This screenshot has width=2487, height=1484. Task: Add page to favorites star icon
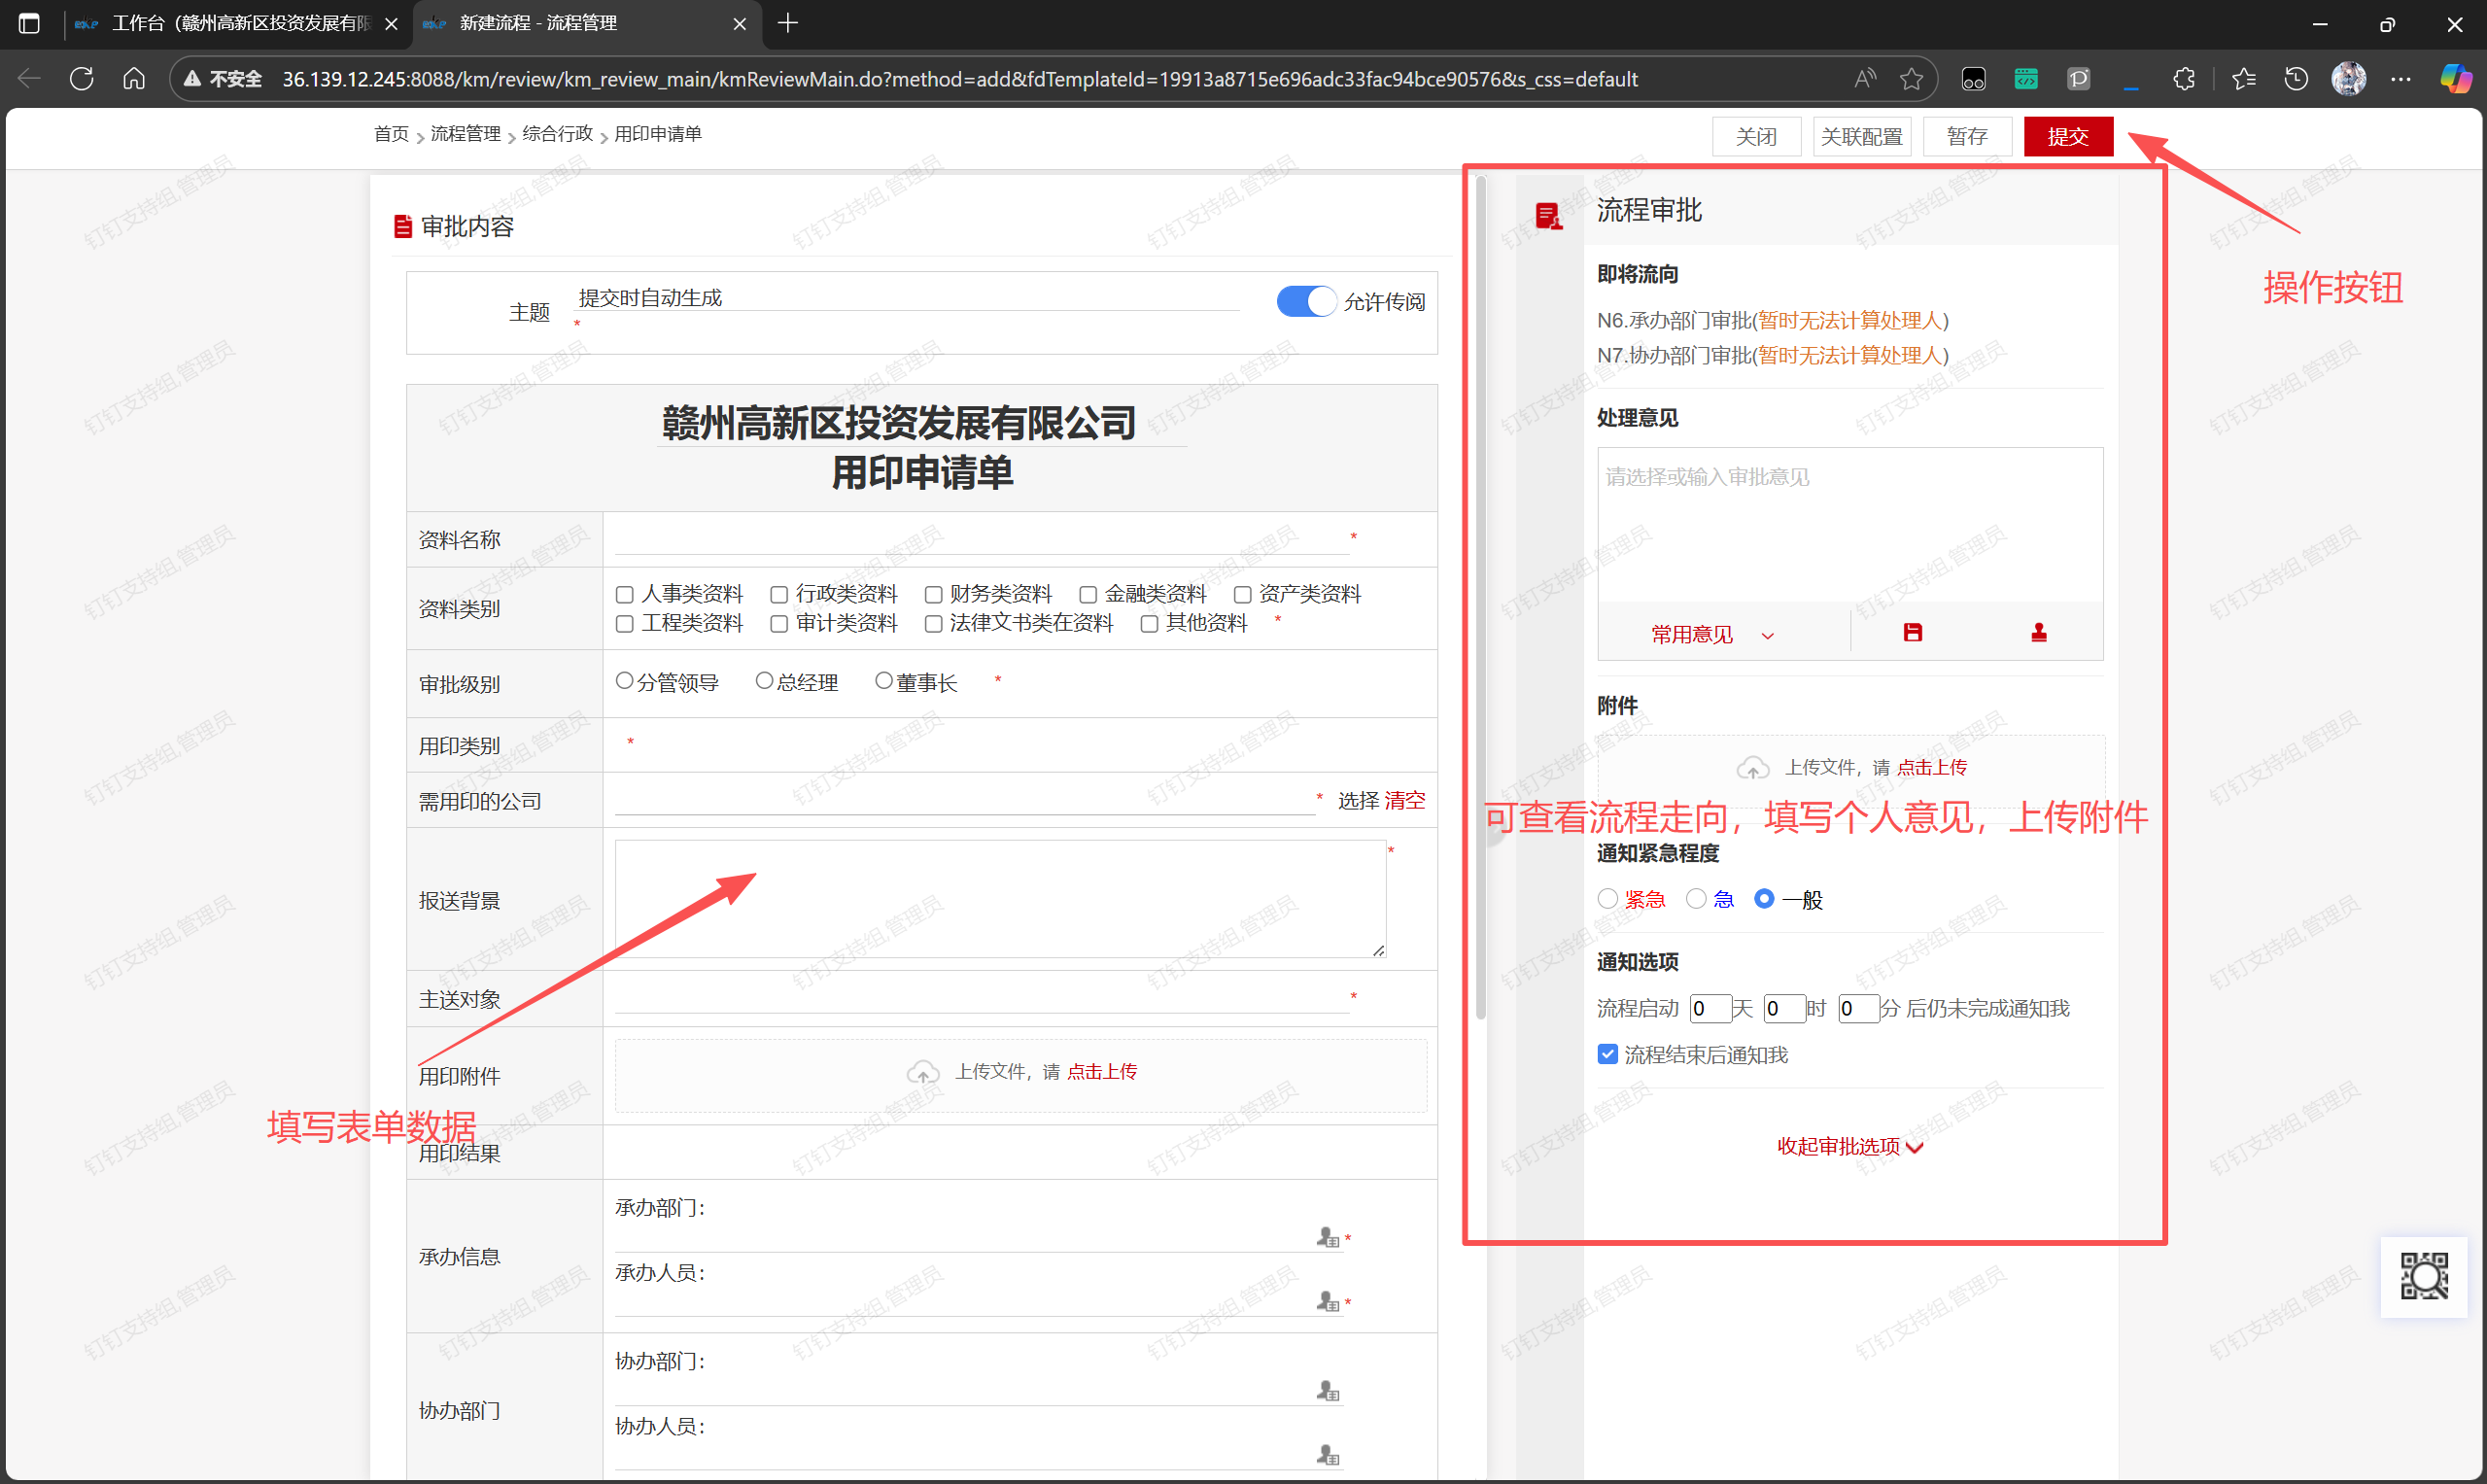coord(1911,79)
